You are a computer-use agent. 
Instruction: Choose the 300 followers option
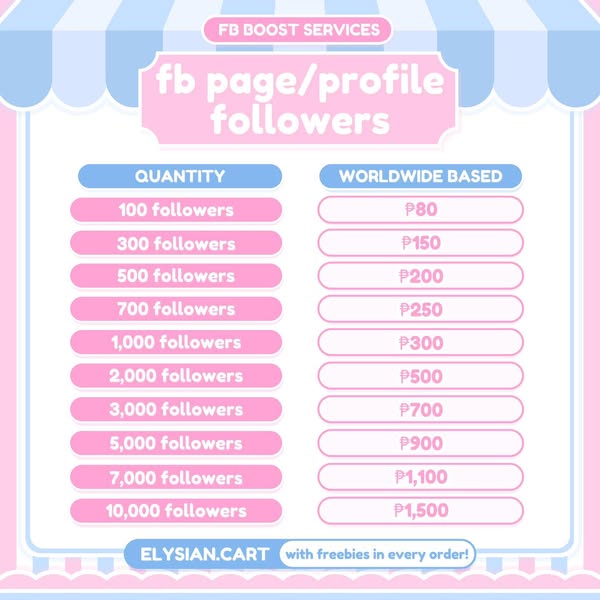pos(176,243)
